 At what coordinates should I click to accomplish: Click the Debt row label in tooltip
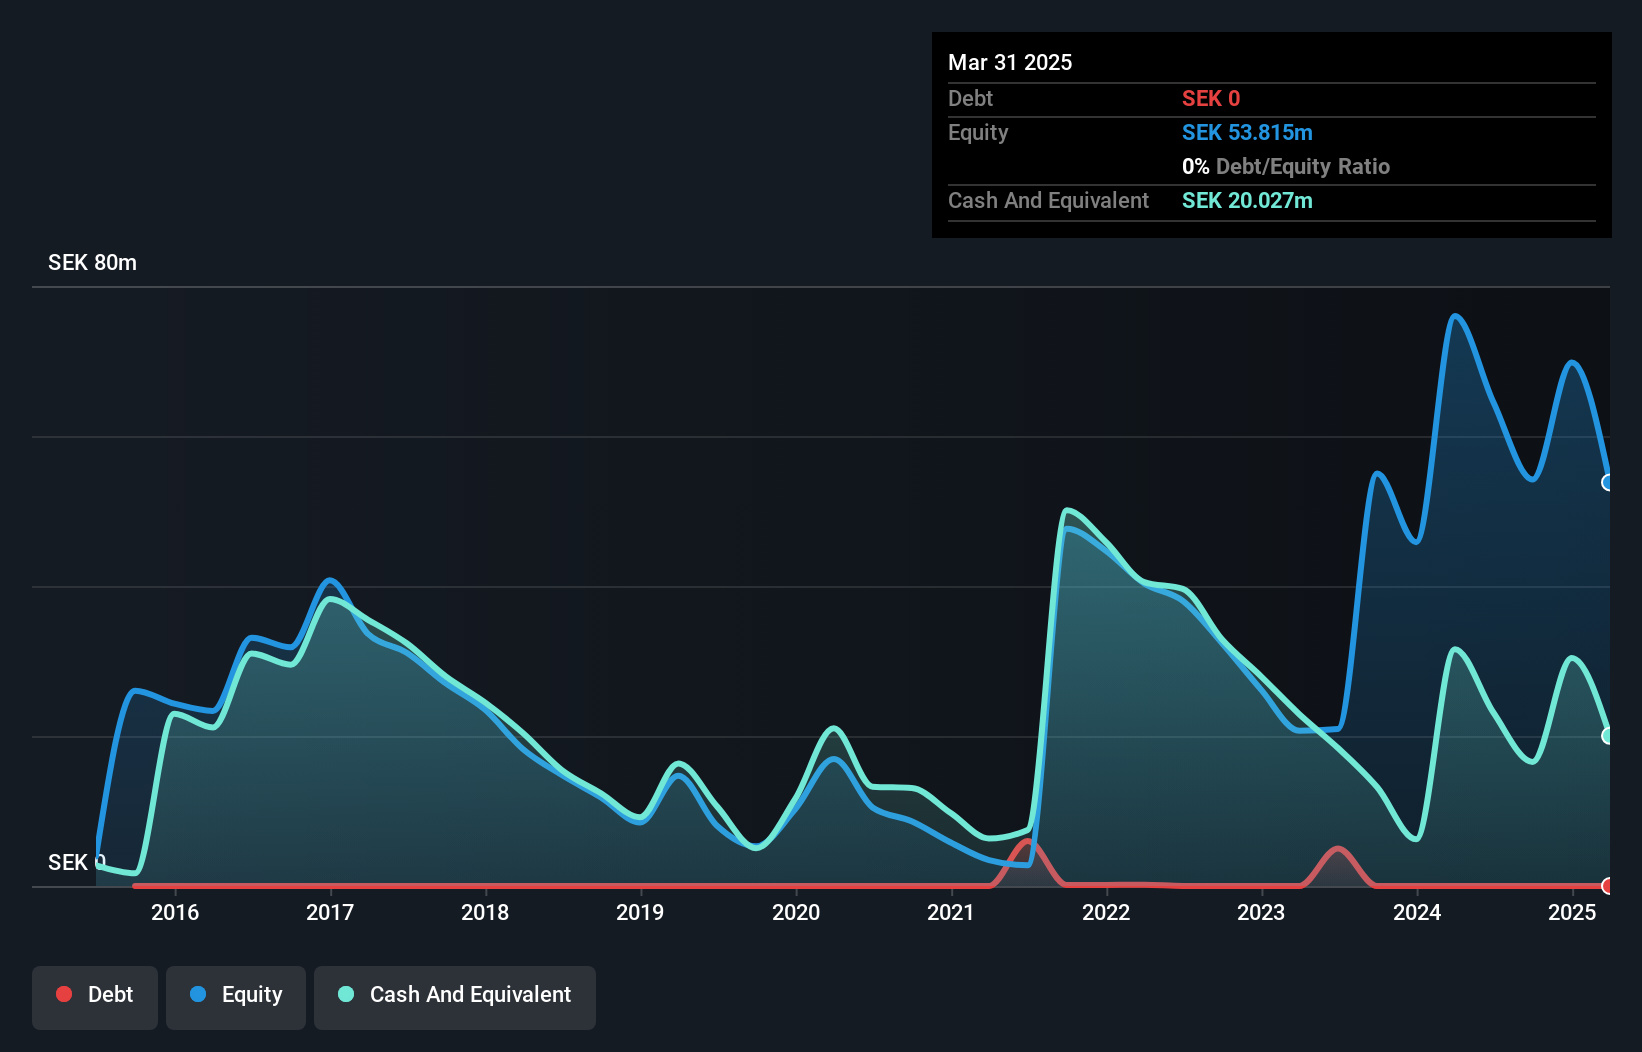point(970,98)
